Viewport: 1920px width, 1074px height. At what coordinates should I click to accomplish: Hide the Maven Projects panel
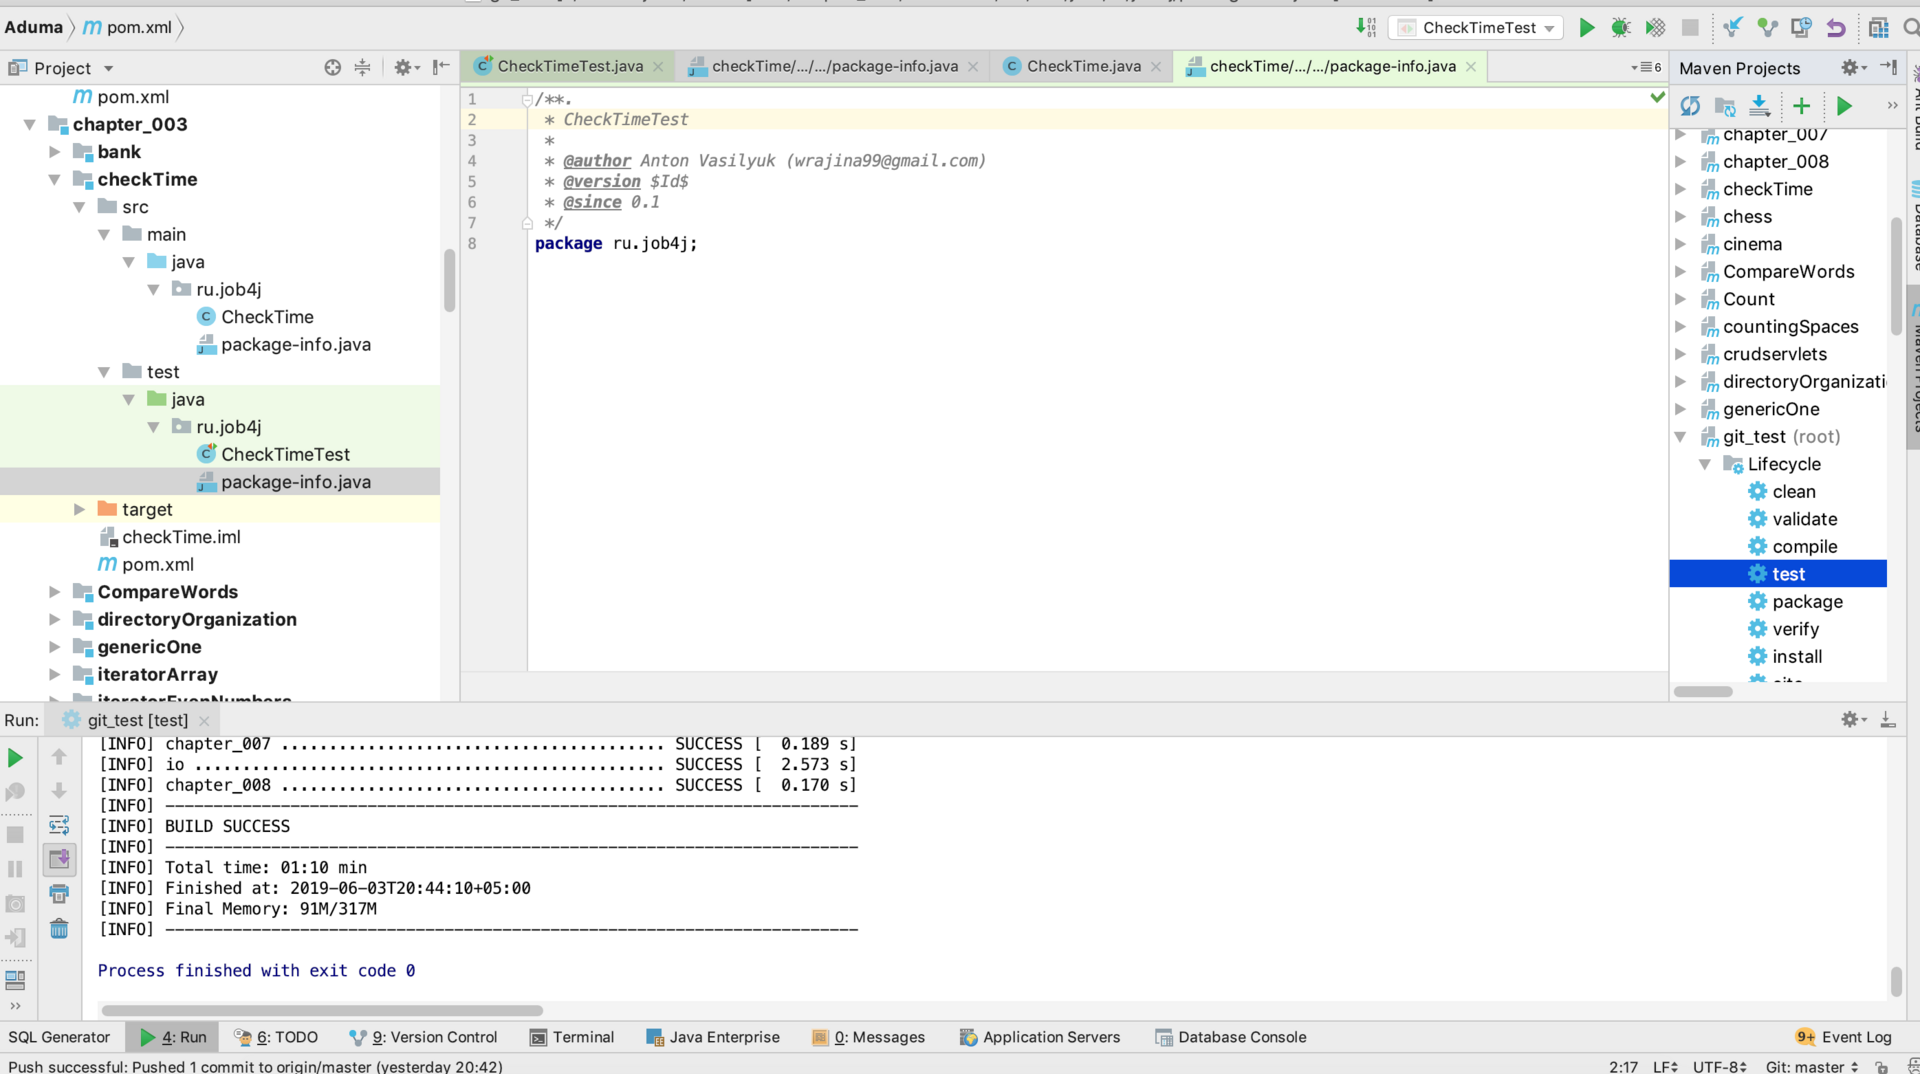[1889, 67]
